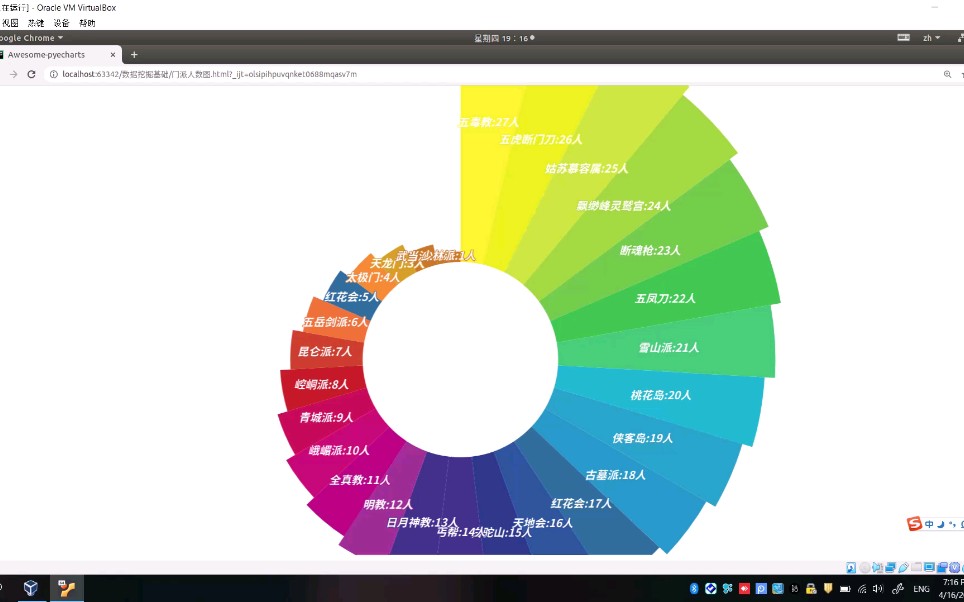
Task: Click the battery tray icon
Action: [845, 589]
